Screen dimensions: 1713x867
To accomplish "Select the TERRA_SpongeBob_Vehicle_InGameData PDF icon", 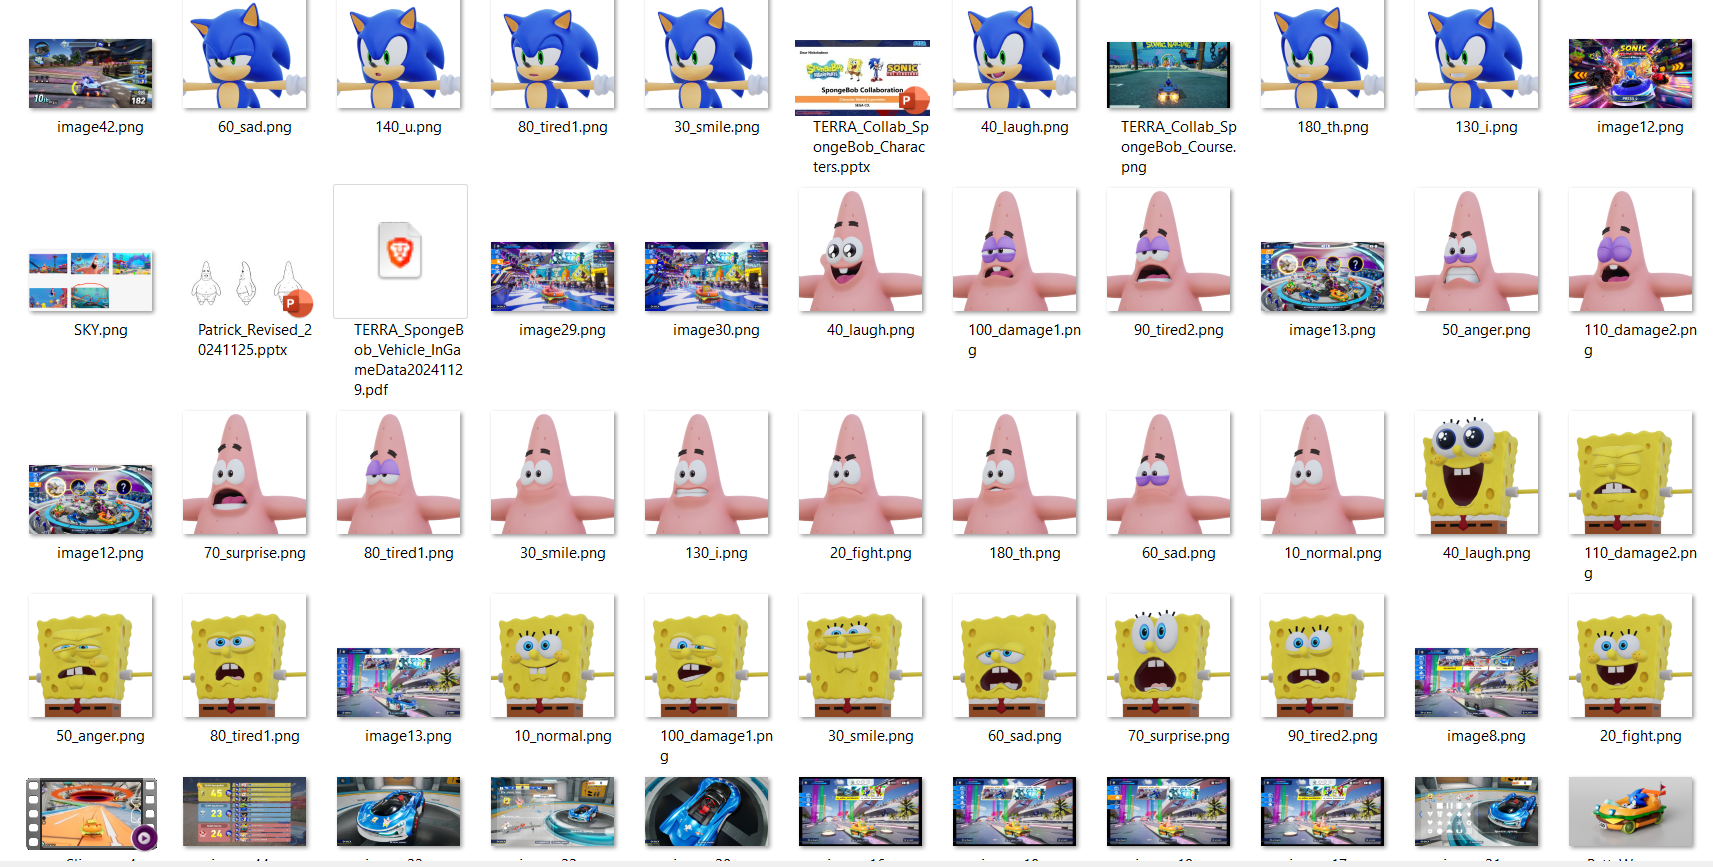I will point(400,251).
